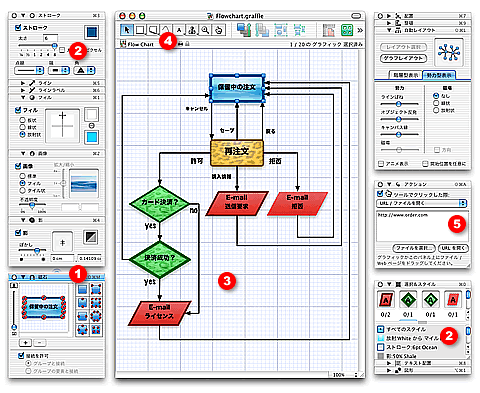Click the Bring to Front toolbar icon
Screen dimensions: 480x393
pyautogui.click(x=244, y=30)
